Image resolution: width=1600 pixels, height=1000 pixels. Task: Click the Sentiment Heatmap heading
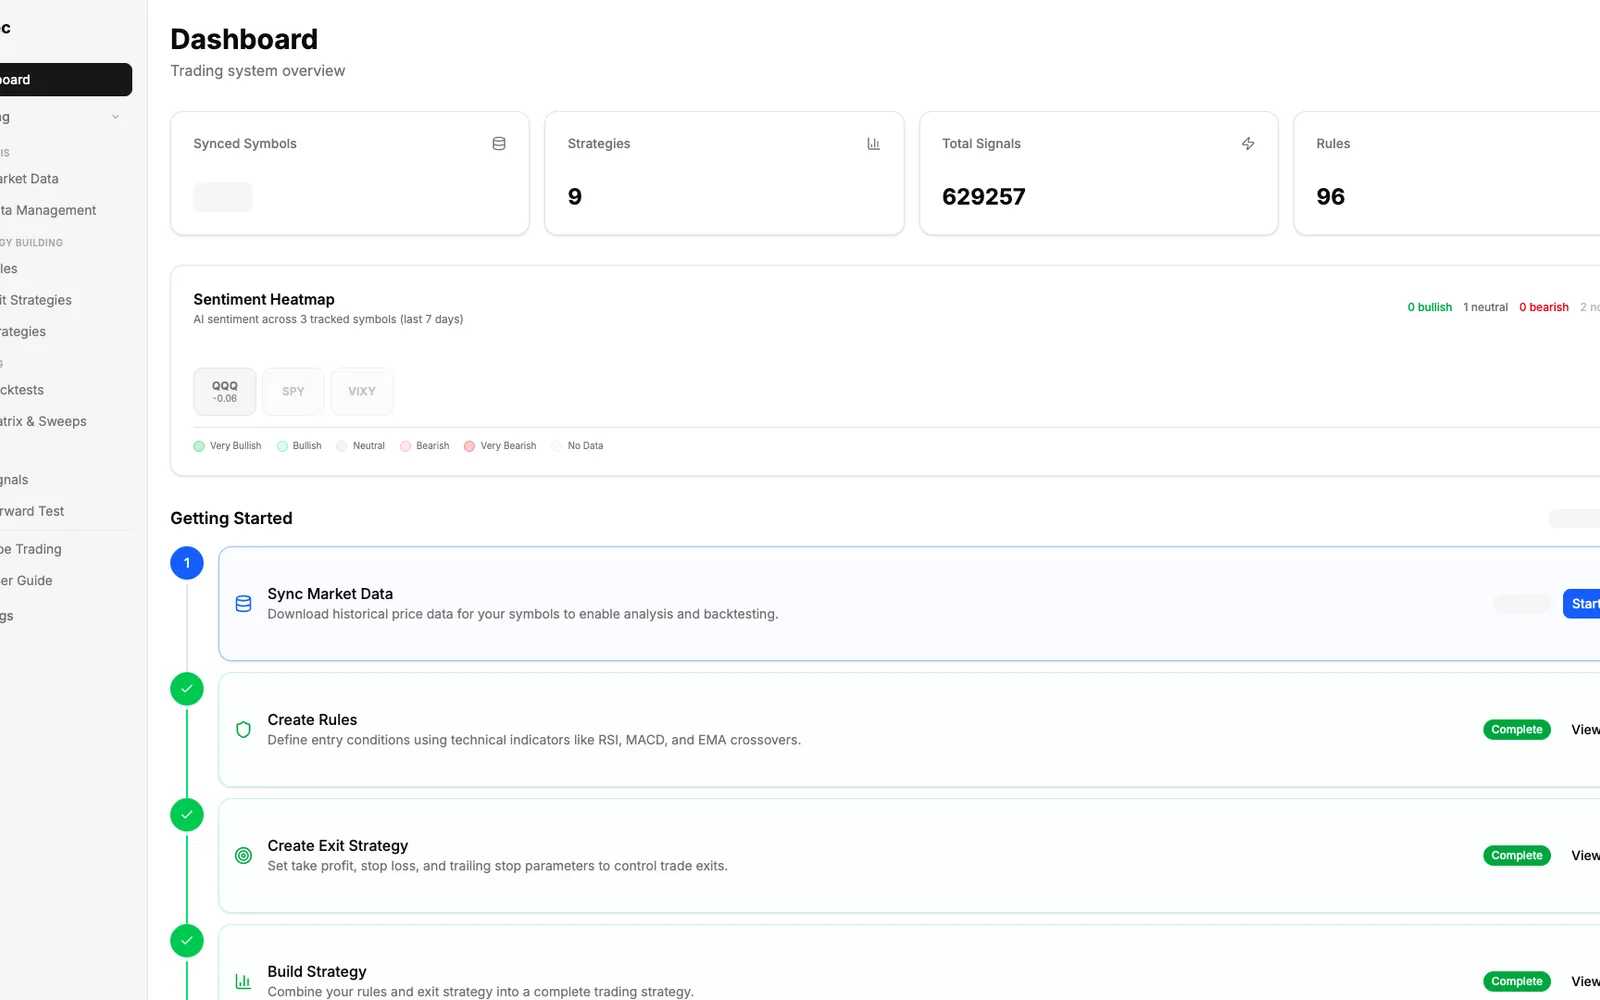coord(264,300)
